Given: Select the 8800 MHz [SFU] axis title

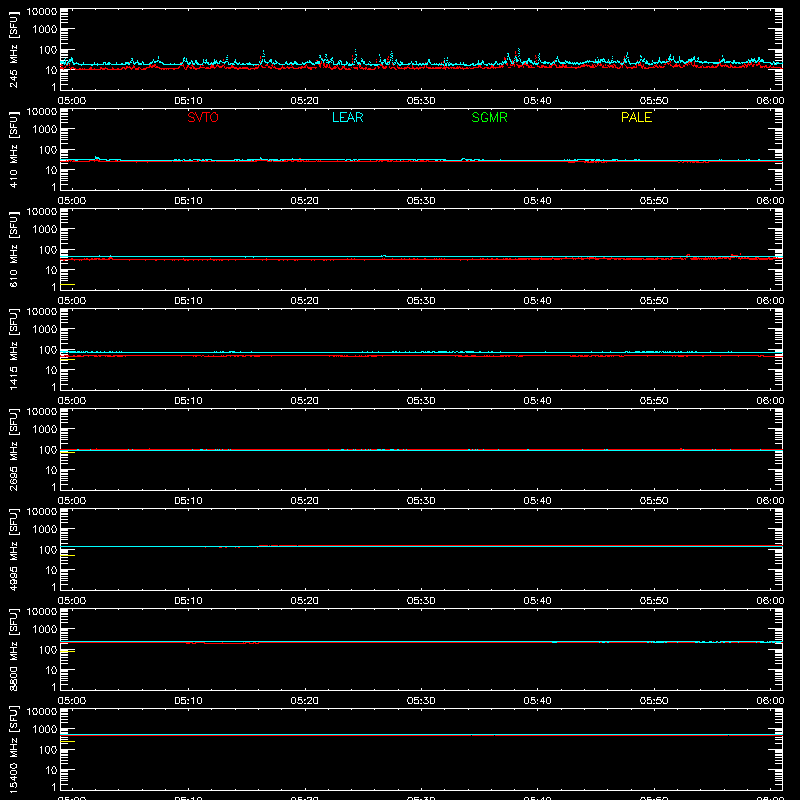Looking at the screenshot, I should pyautogui.click(x=13, y=650).
